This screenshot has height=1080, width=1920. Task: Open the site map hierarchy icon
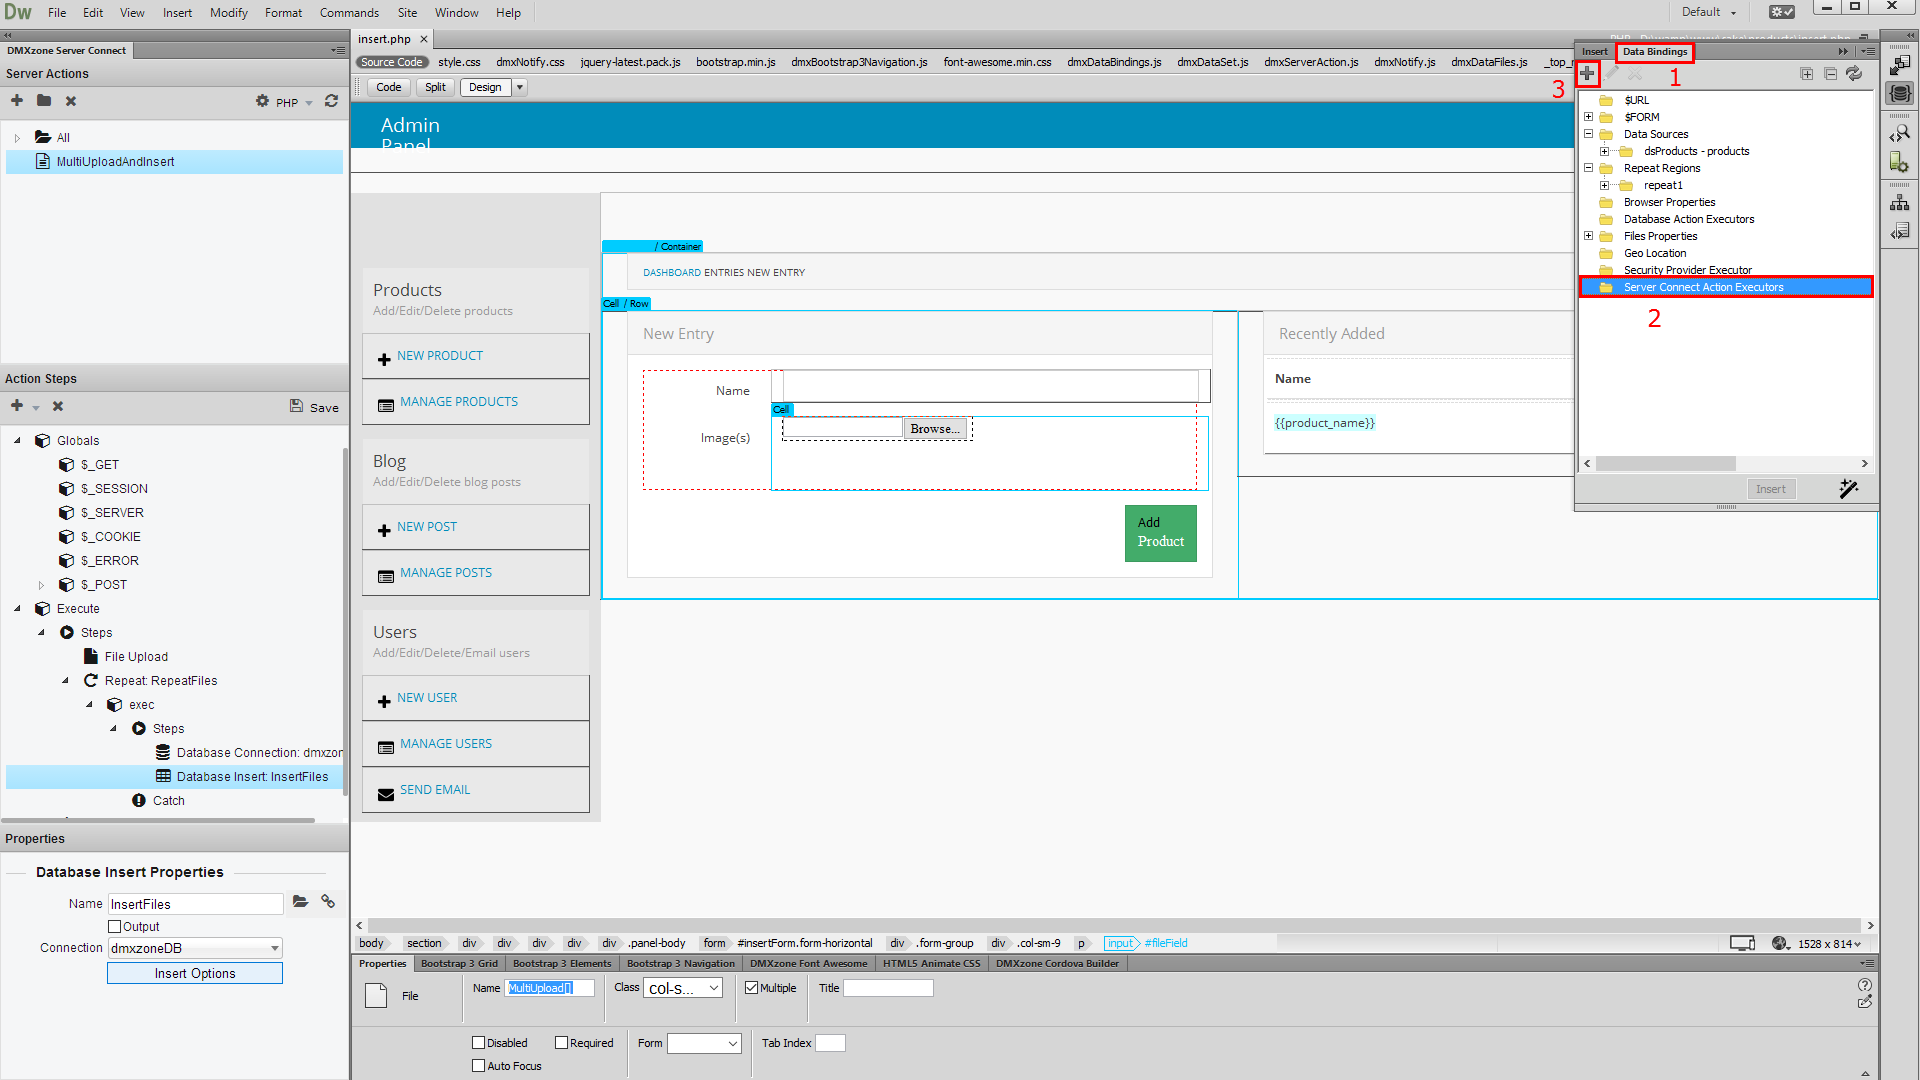[x=1900, y=202]
